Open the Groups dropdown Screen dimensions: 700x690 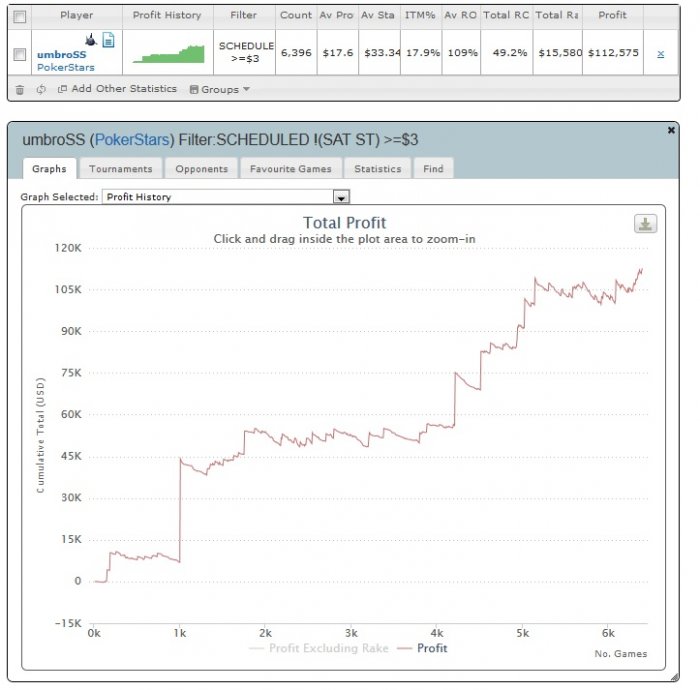220,89
